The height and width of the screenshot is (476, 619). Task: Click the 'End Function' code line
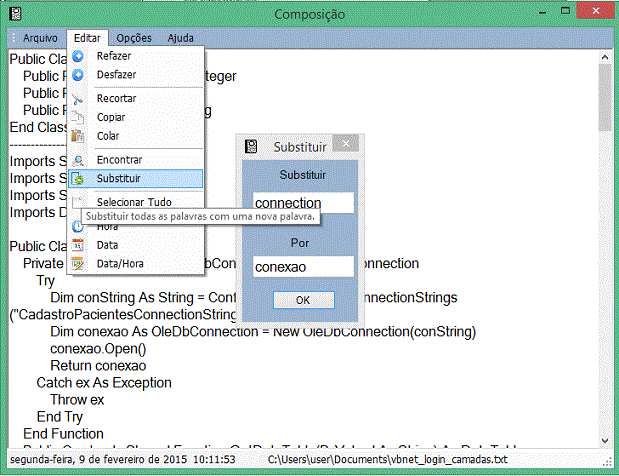coord(63,434)
